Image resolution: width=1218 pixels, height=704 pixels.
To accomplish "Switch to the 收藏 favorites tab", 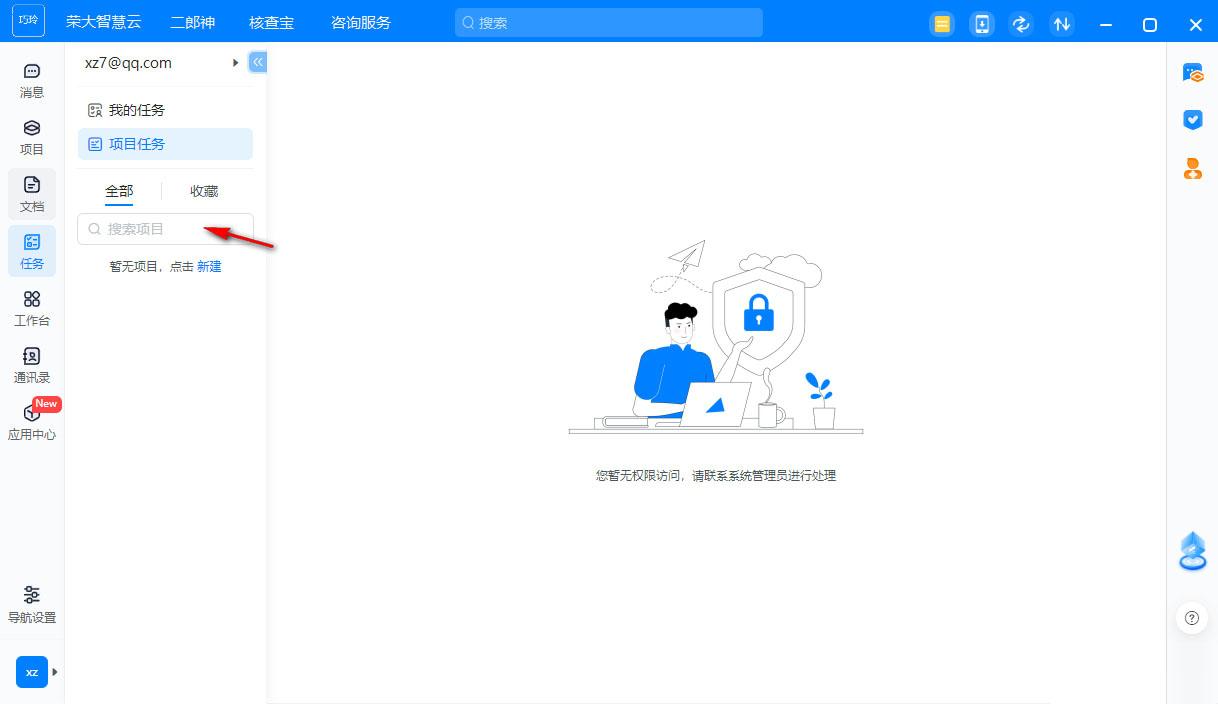I will 204,191.
